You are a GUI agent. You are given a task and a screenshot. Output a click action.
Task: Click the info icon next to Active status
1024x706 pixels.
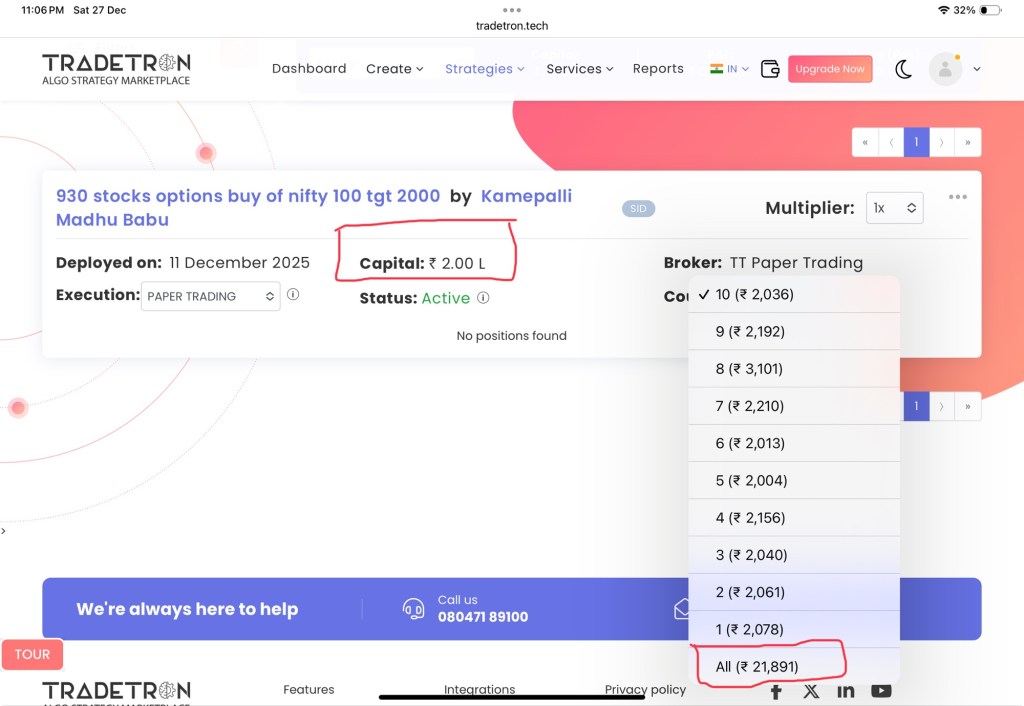click(483, 298)
